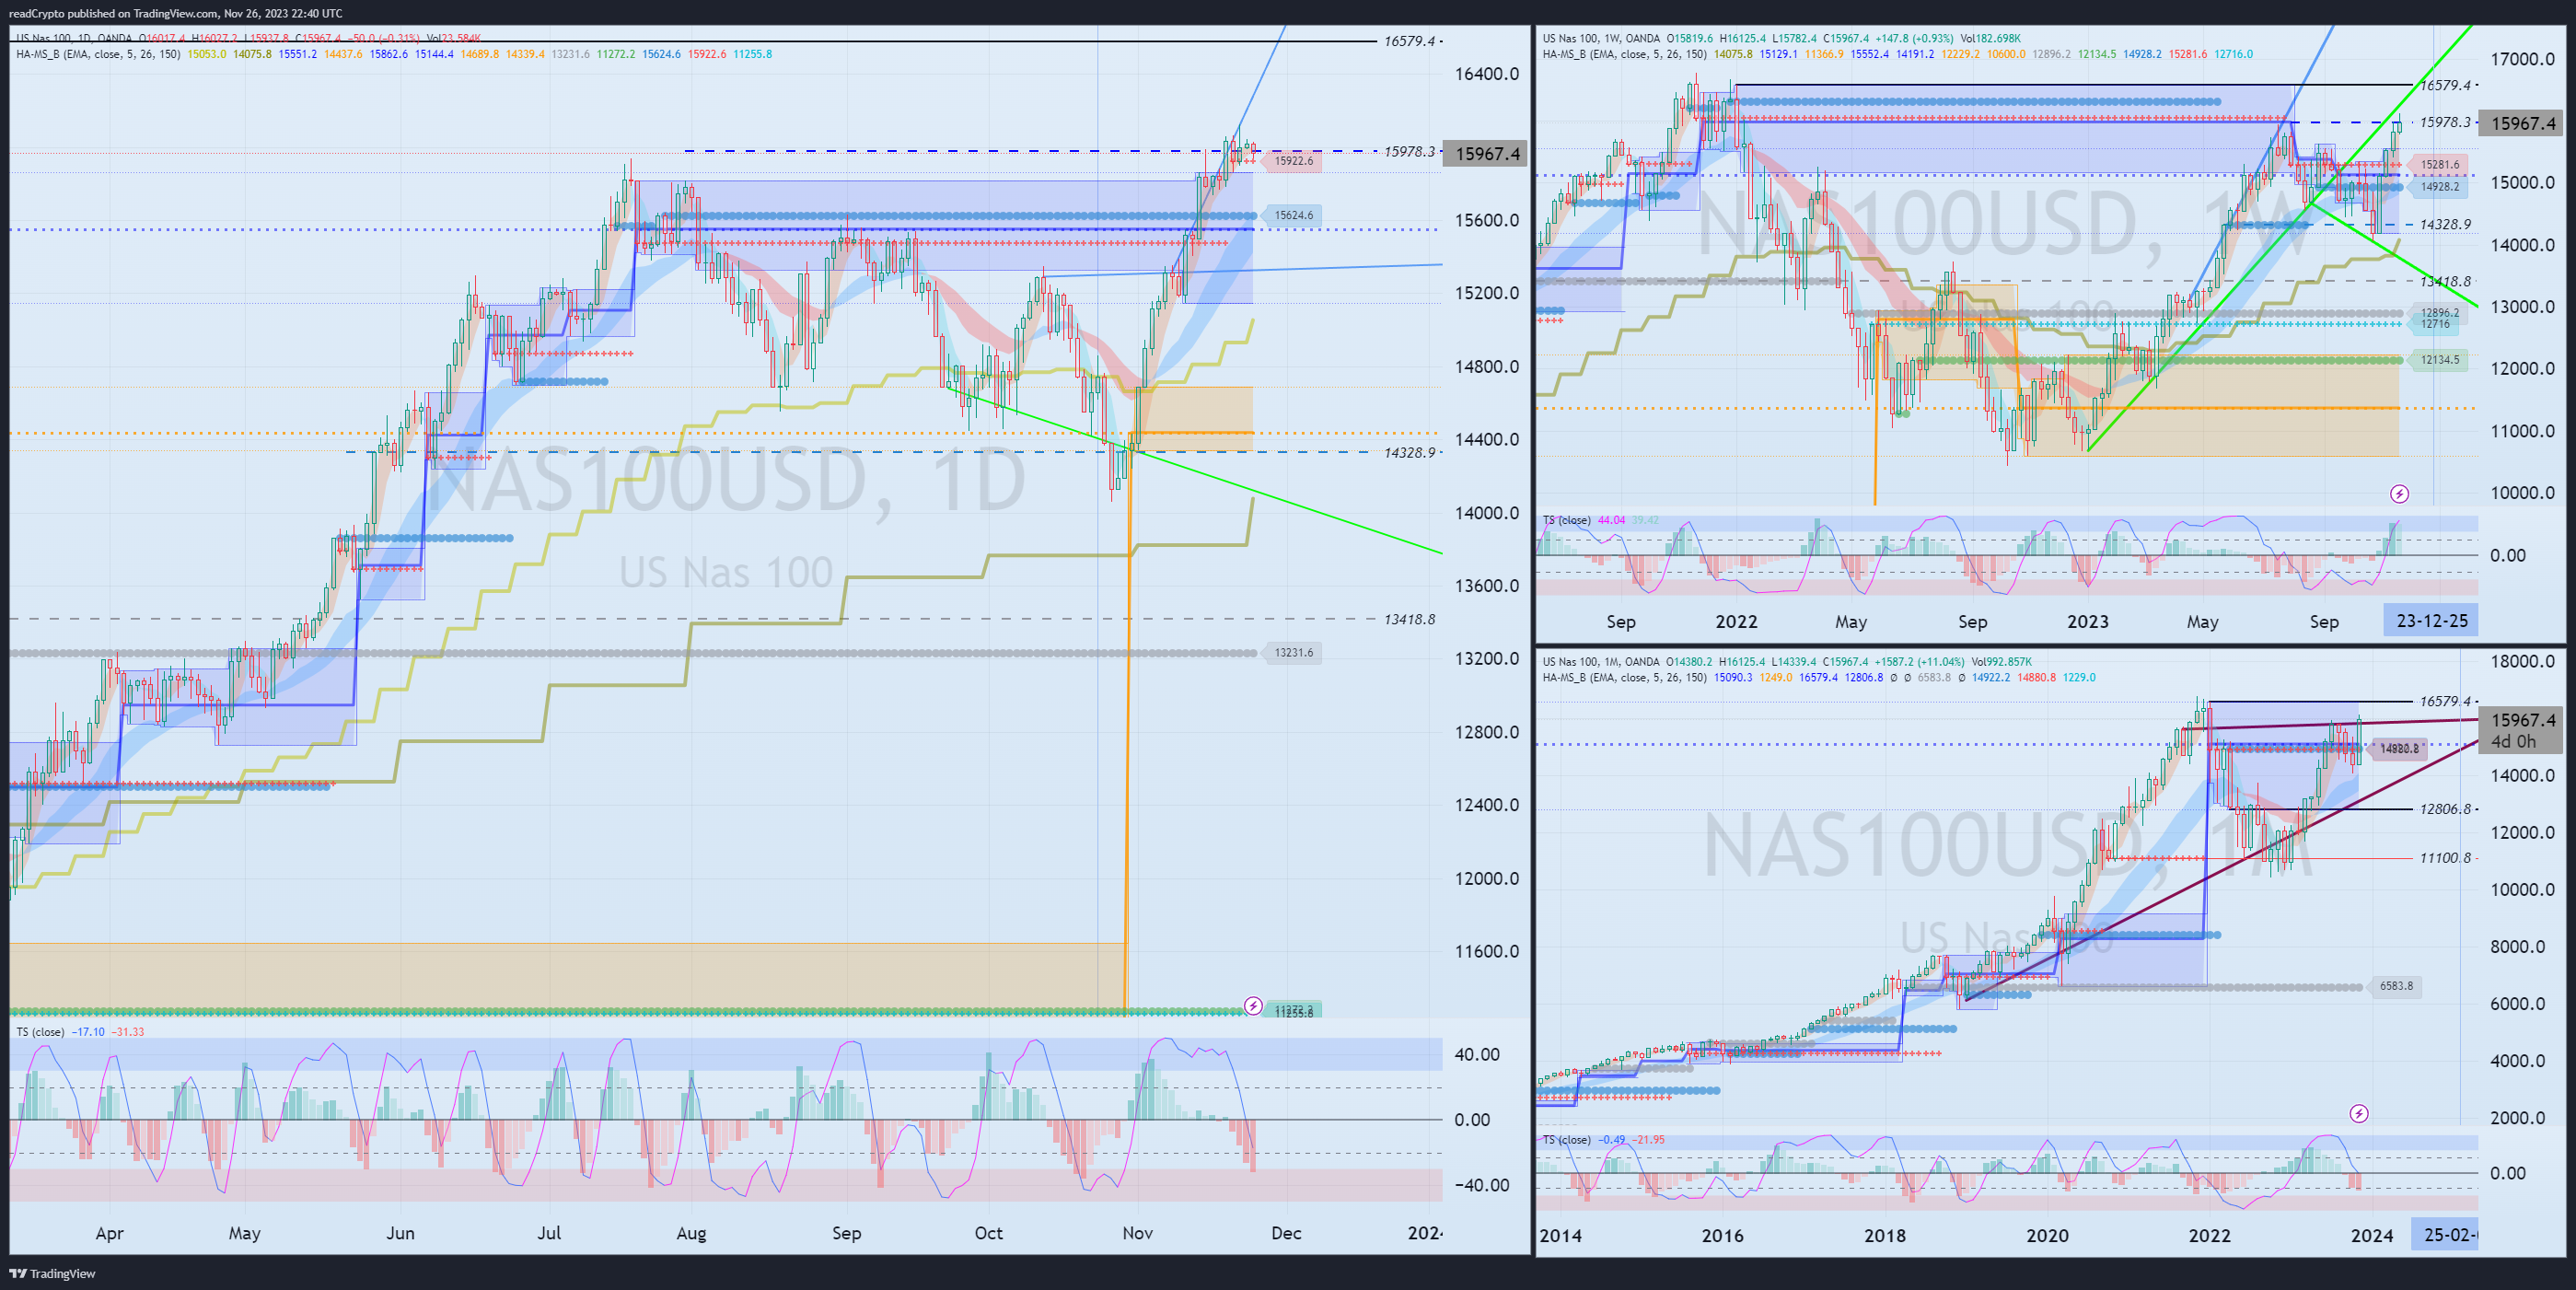Screen dimensions: 2576x1290
Task: Click the 12806.8 level label on monthly chart
Action: 2445,809
